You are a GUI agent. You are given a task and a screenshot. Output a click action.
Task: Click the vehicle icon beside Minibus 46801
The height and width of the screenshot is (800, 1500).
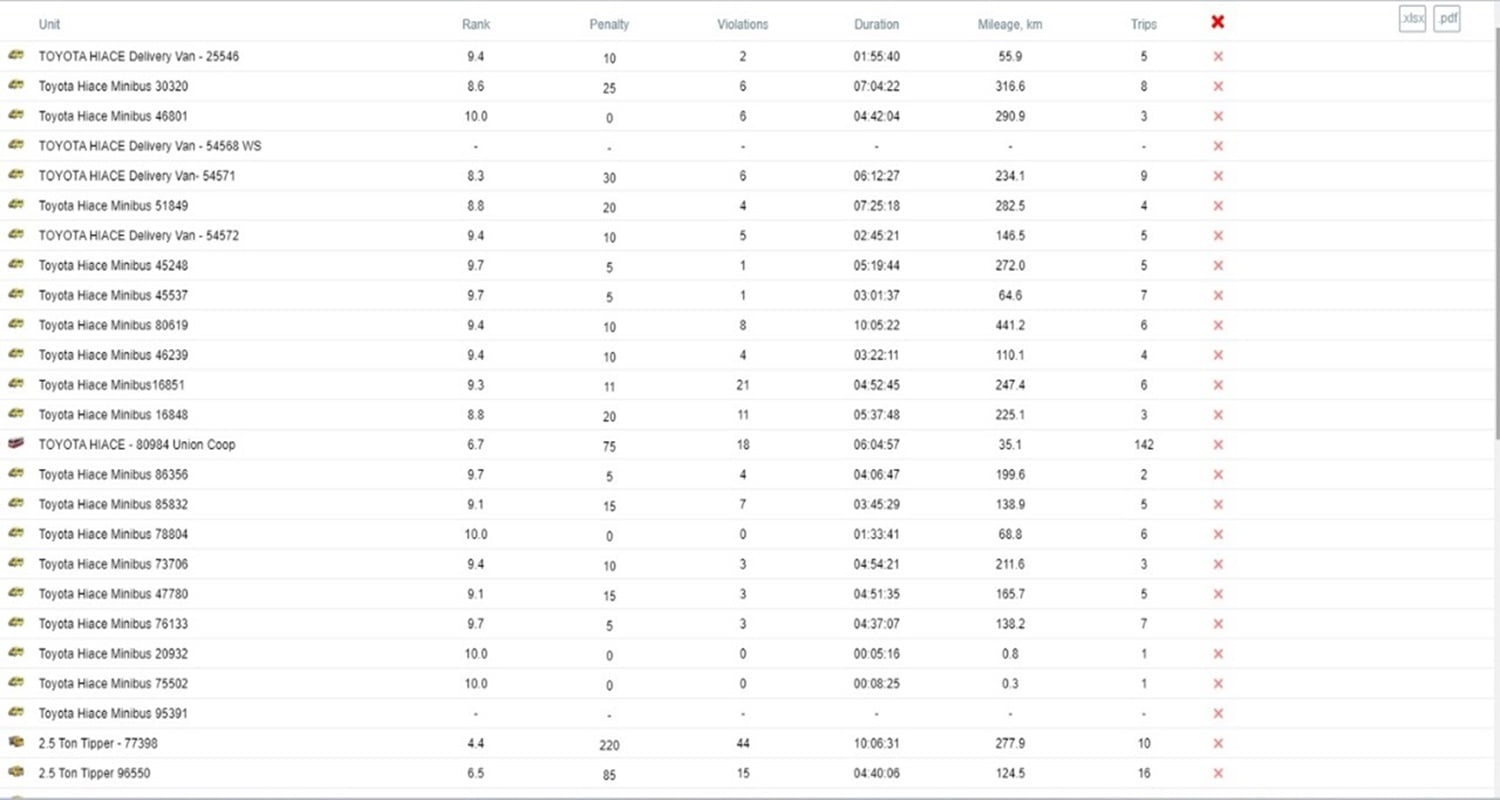pos(15,116)
